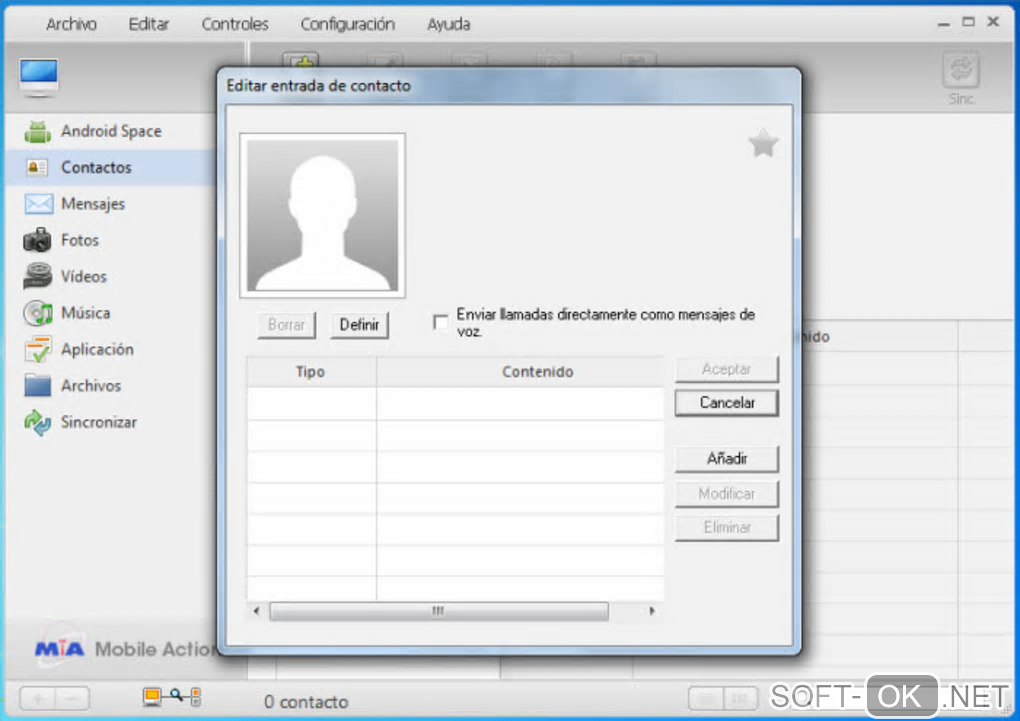Click the minus button at bottom left

click(72, 699)
